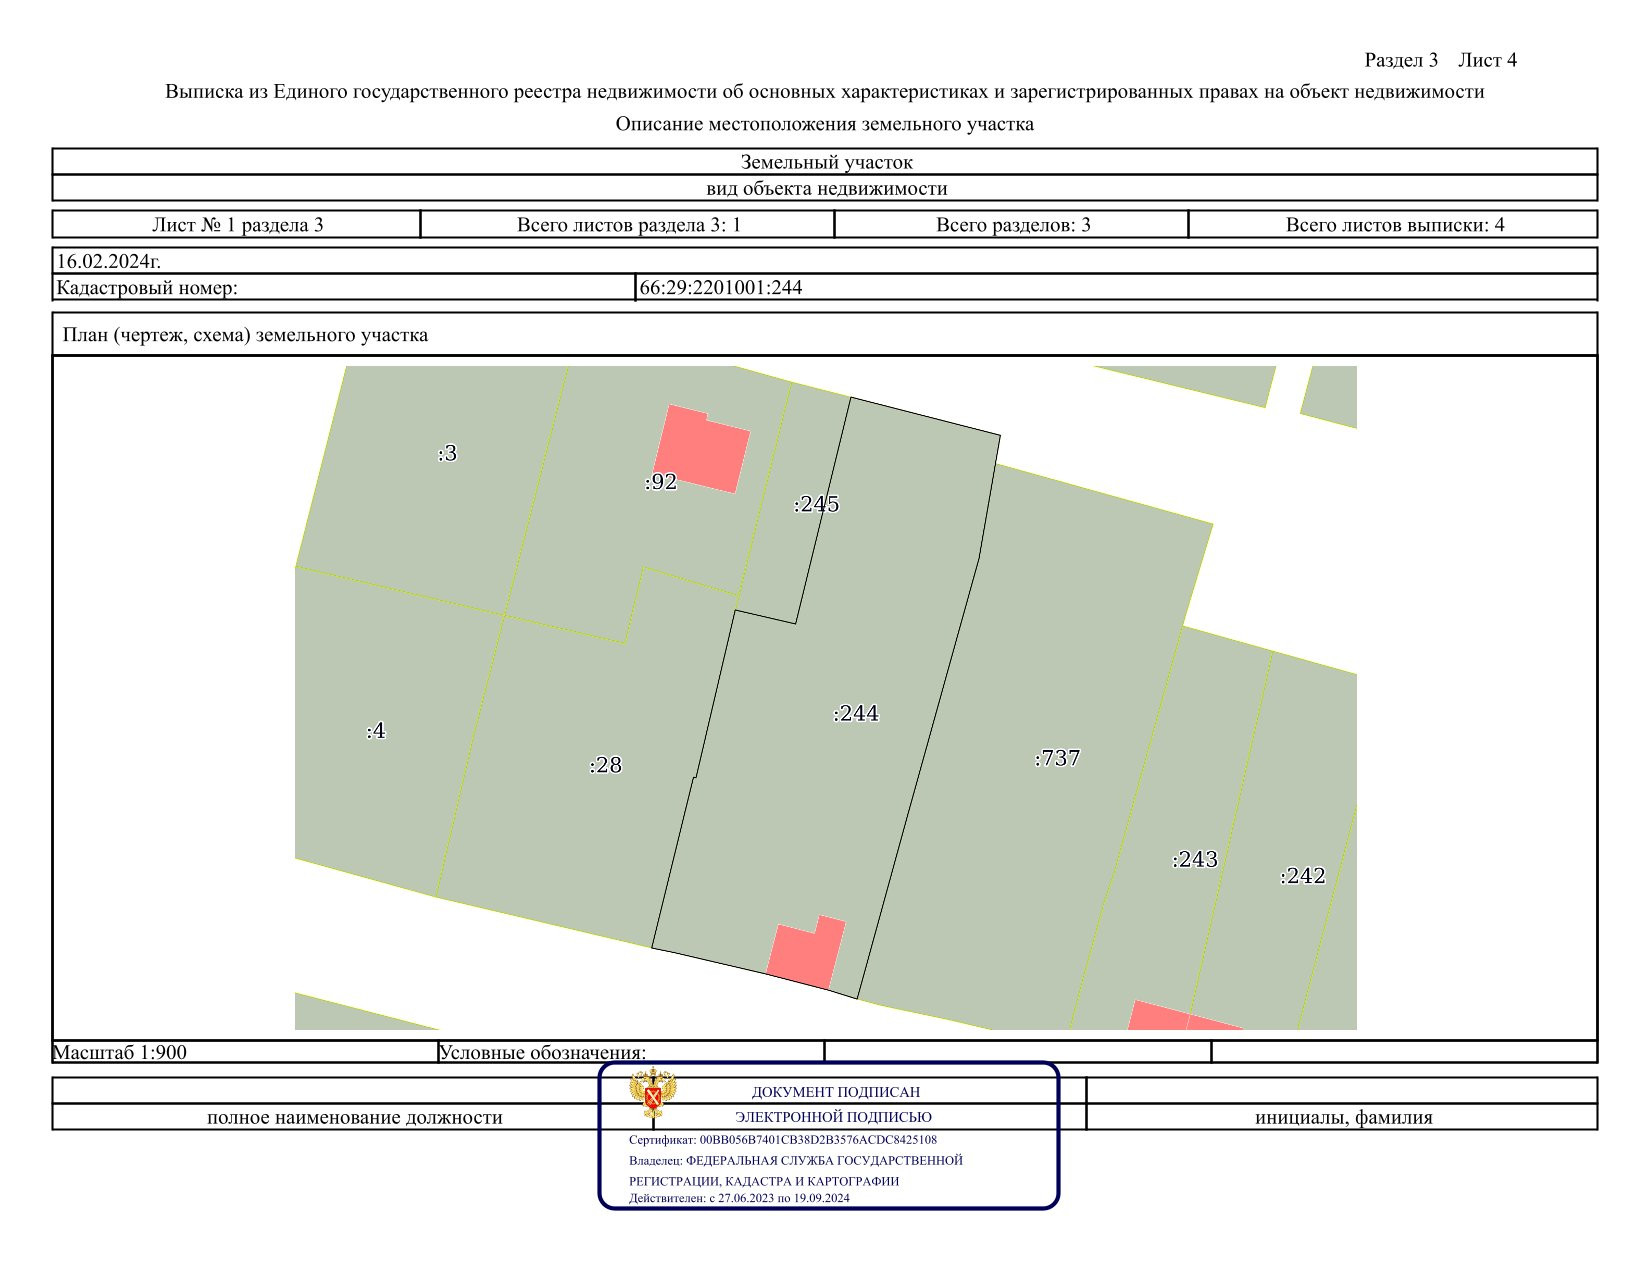
Task: Click 'ДОКУМЕНТ ПОДПИСАН' stamp heading
Action: (x=836, y=1092)
